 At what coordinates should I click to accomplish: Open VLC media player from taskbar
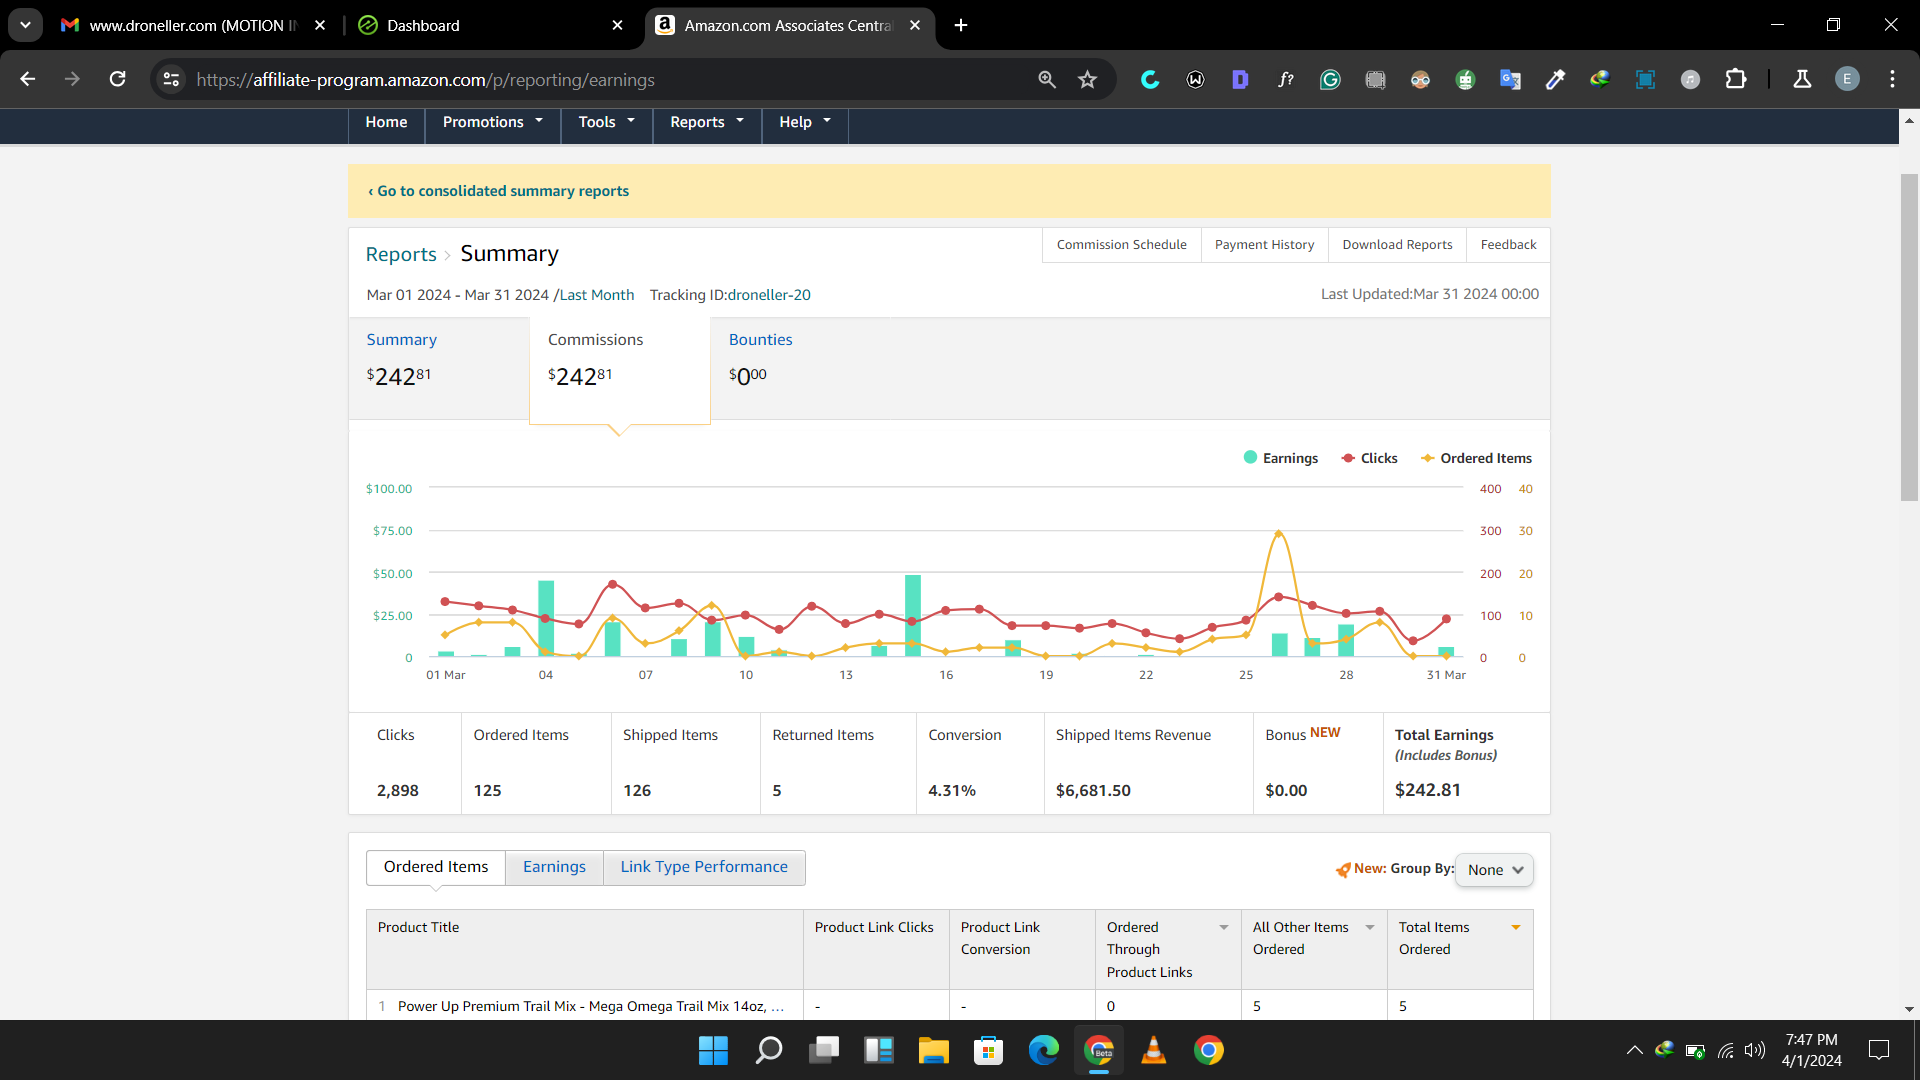[1153, 1050]
